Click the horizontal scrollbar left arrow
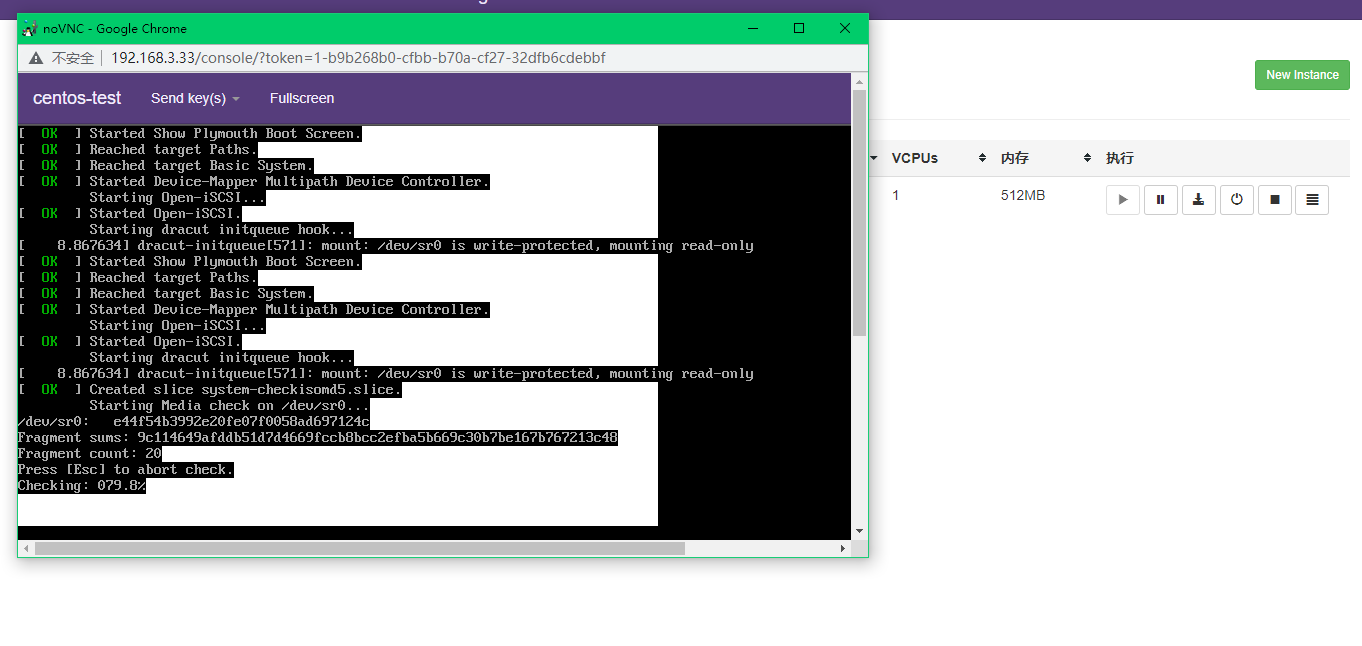 tap(27, 549)
